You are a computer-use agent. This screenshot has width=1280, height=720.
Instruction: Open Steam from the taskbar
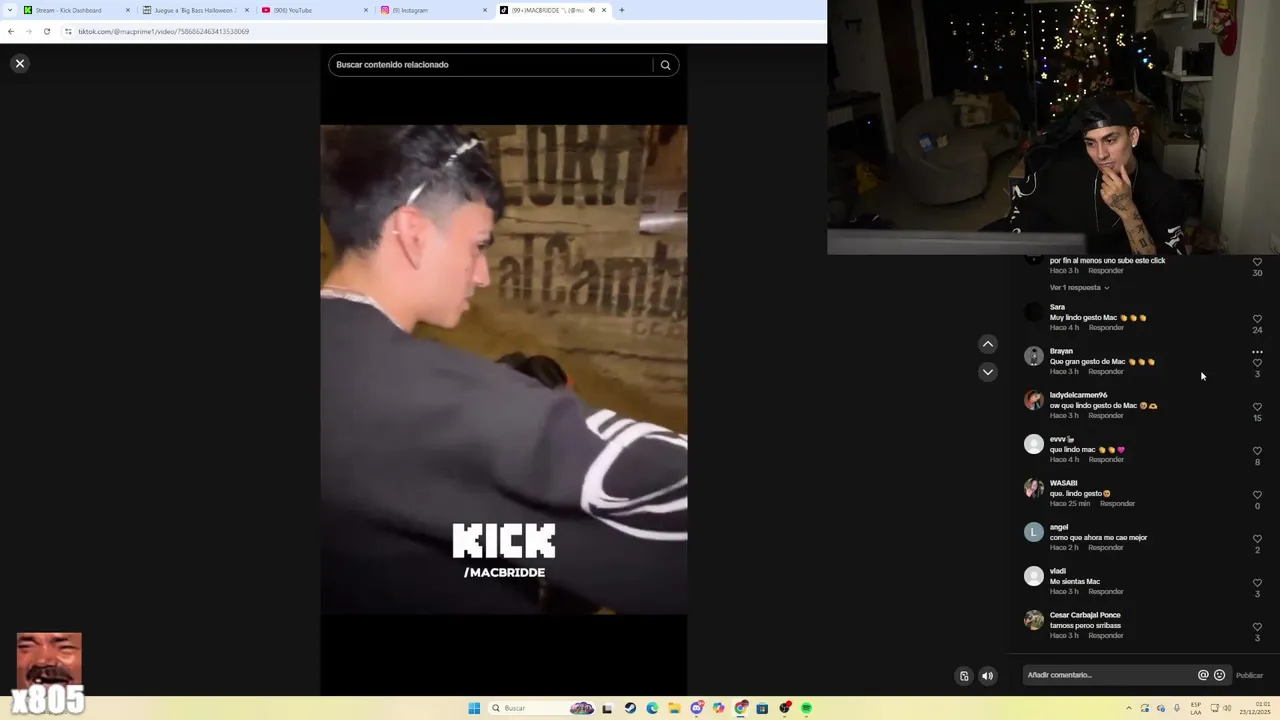630,708
